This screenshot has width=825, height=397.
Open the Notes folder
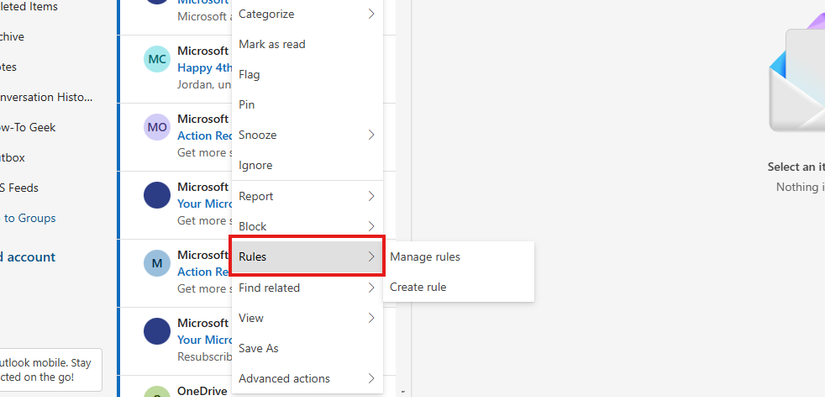[x=8, y=67]
